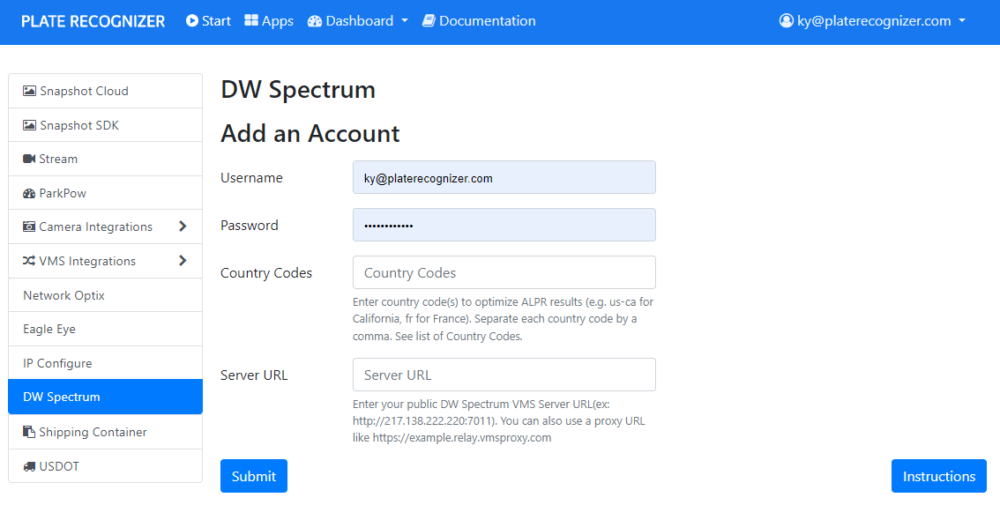Select Eagle Eye menu item
The height and width of the screenshot is (505, 1000).
(x=105, y=329)
